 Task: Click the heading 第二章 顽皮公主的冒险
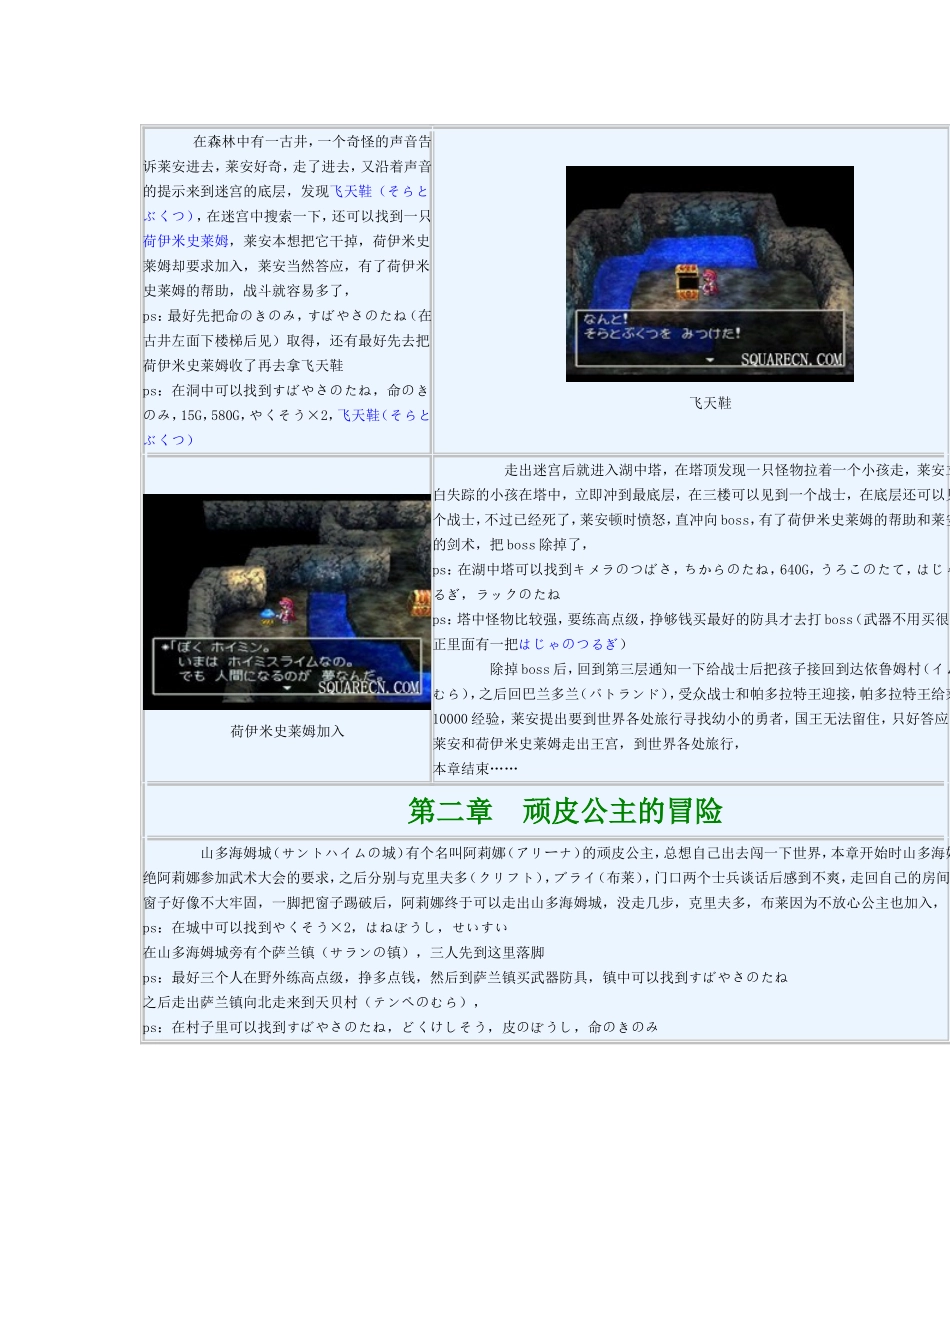[x=565, y=811]
